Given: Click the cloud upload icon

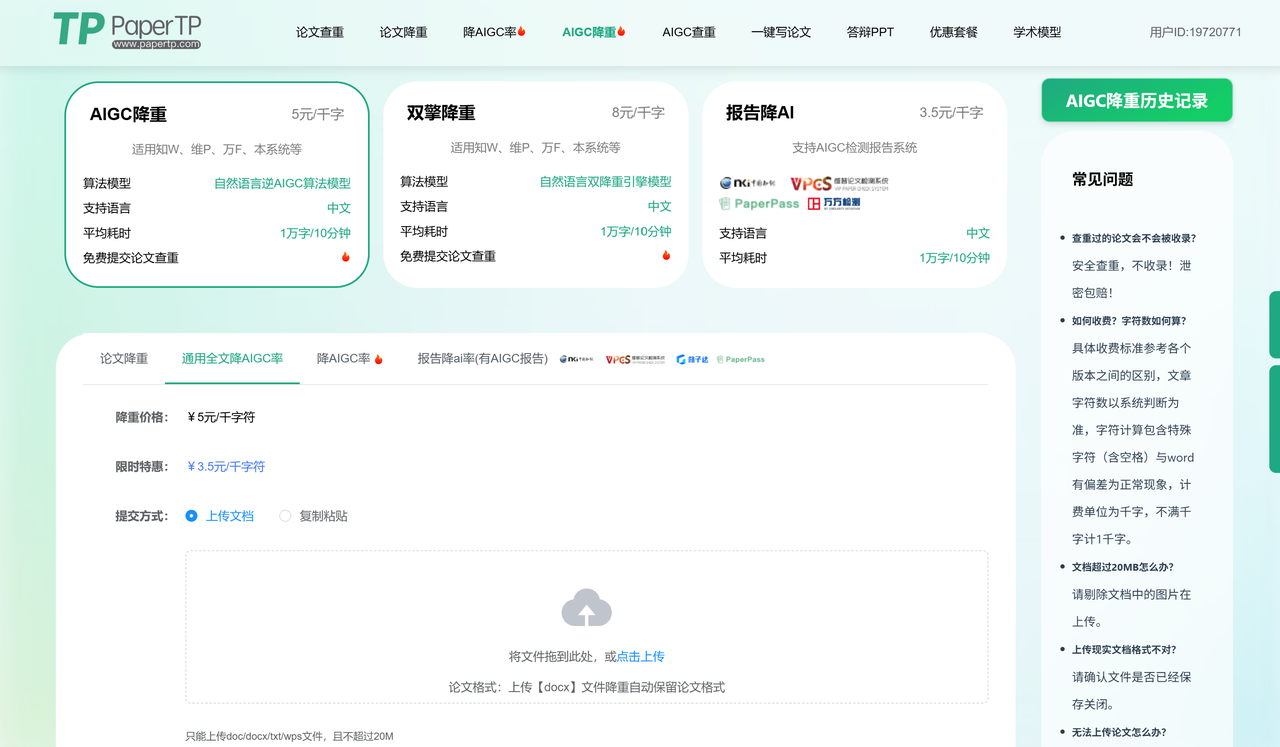Looking at the screenshot, I should 587,608.
